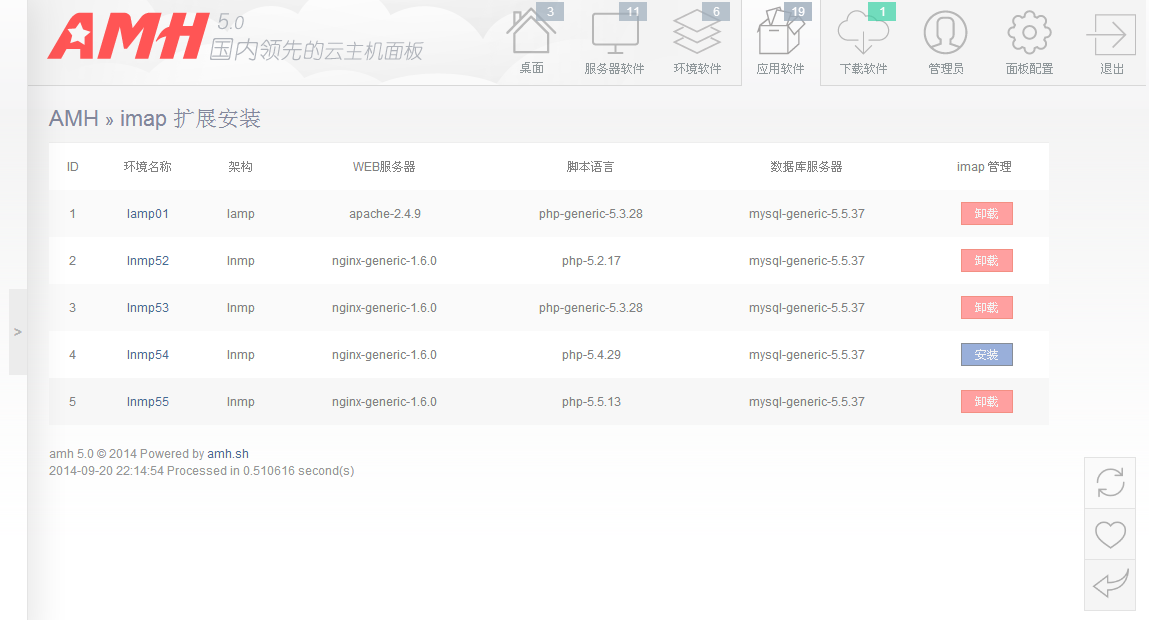Click the AMH breadcrumb link
Screen dimensions: 1149x620
[73, 119]
